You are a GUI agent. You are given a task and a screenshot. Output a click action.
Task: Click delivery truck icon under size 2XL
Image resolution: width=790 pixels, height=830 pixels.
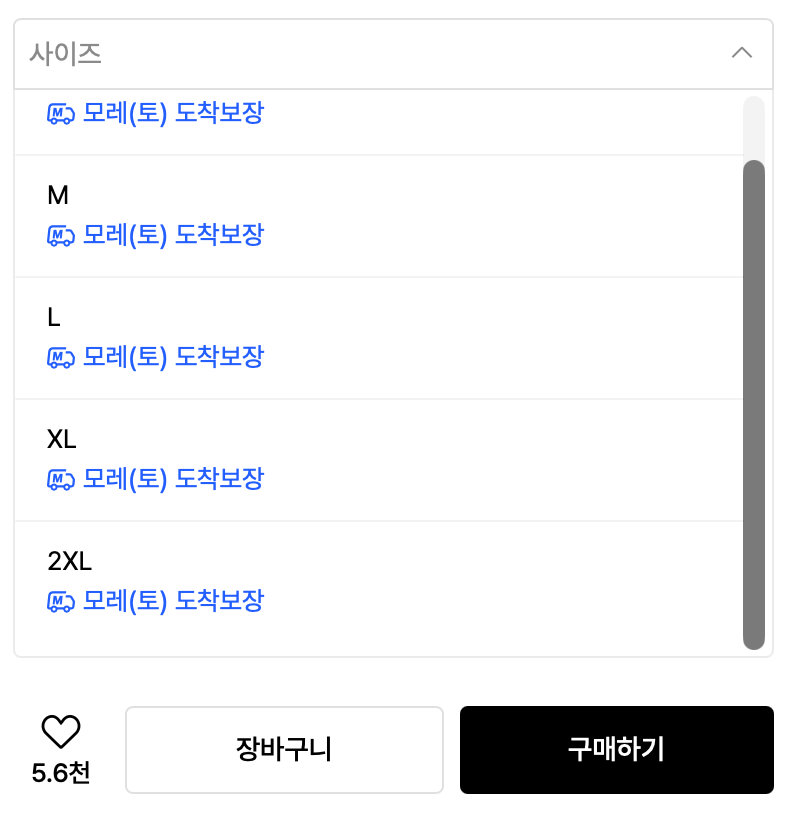61,602
